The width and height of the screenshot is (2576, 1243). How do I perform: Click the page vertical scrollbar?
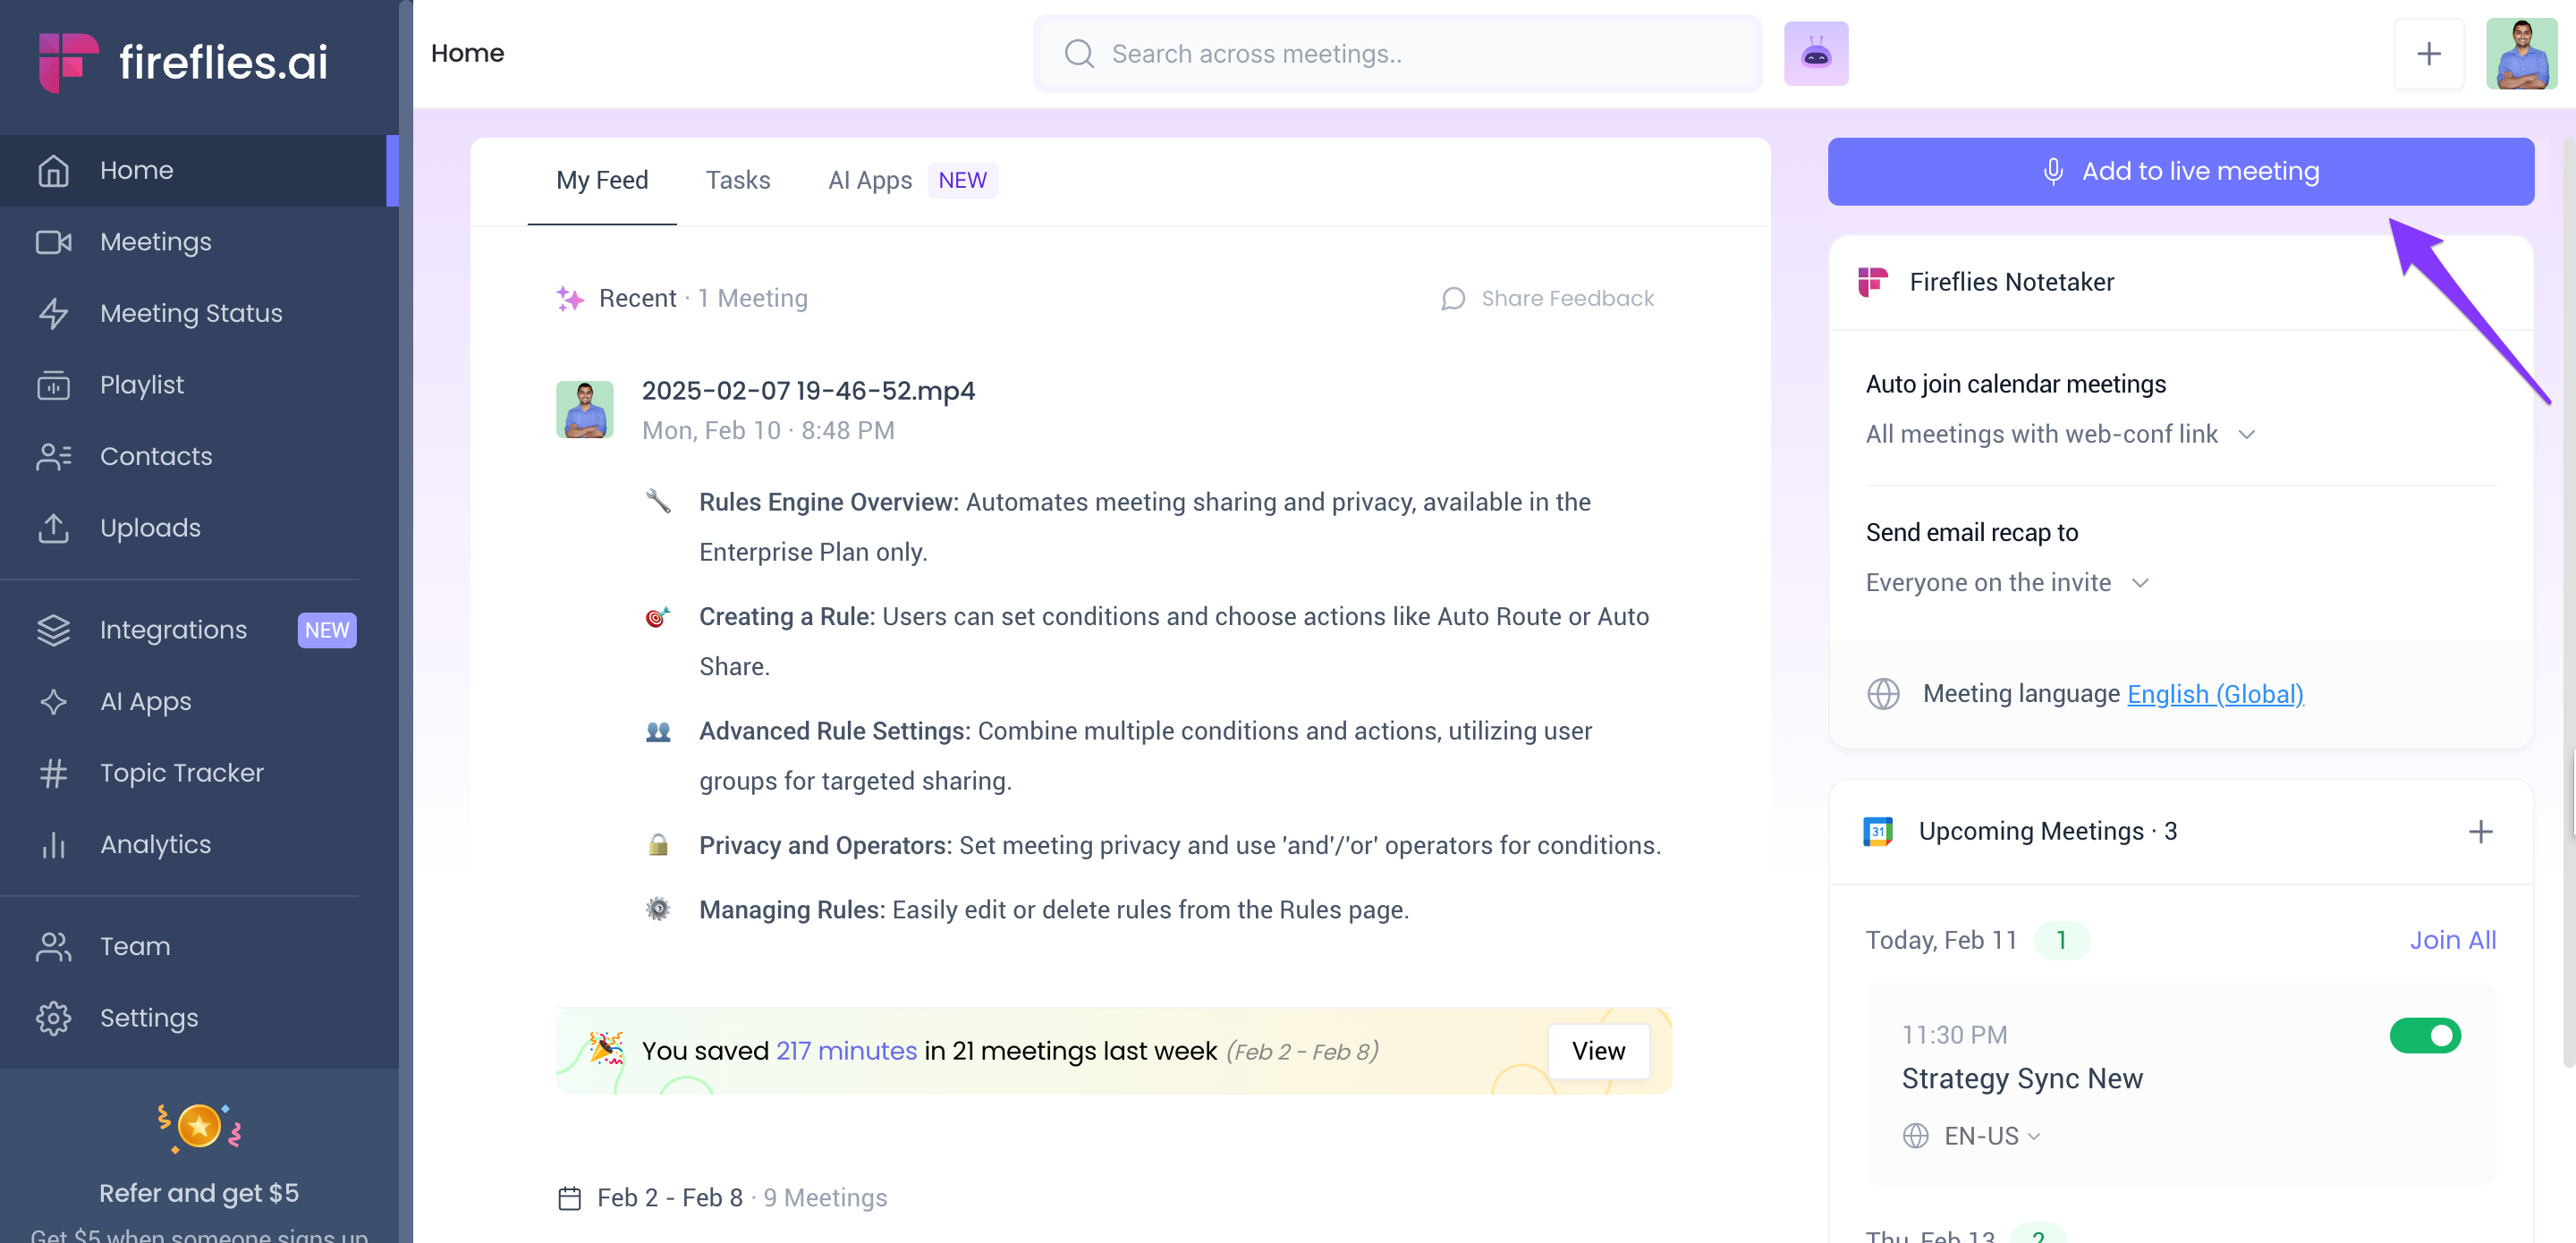pos(2569,600)
